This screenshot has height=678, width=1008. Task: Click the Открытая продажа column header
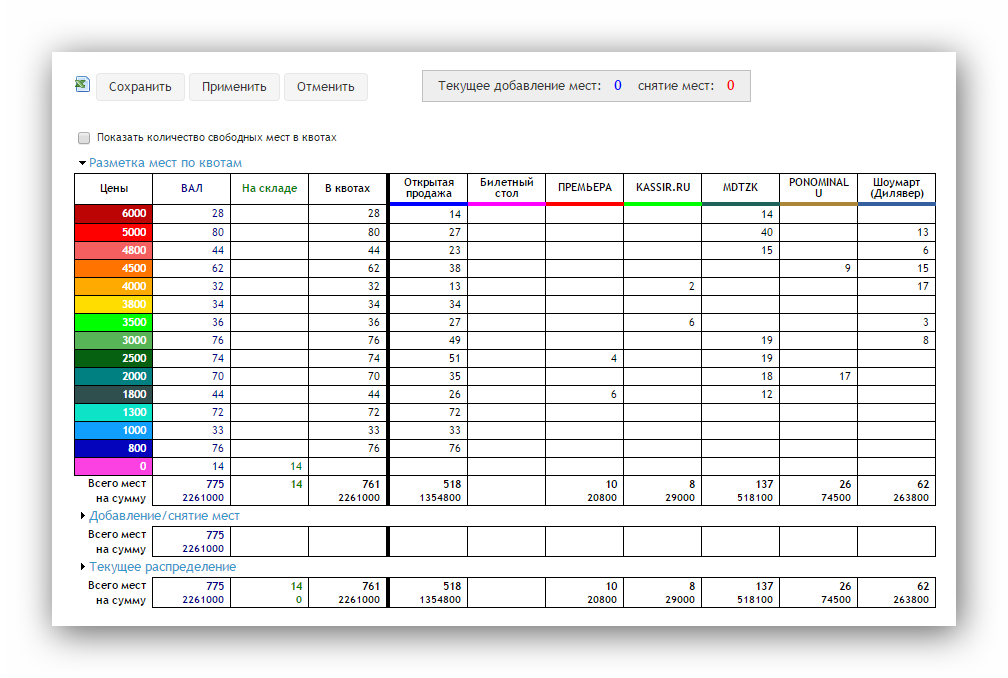tap(428, 188)
